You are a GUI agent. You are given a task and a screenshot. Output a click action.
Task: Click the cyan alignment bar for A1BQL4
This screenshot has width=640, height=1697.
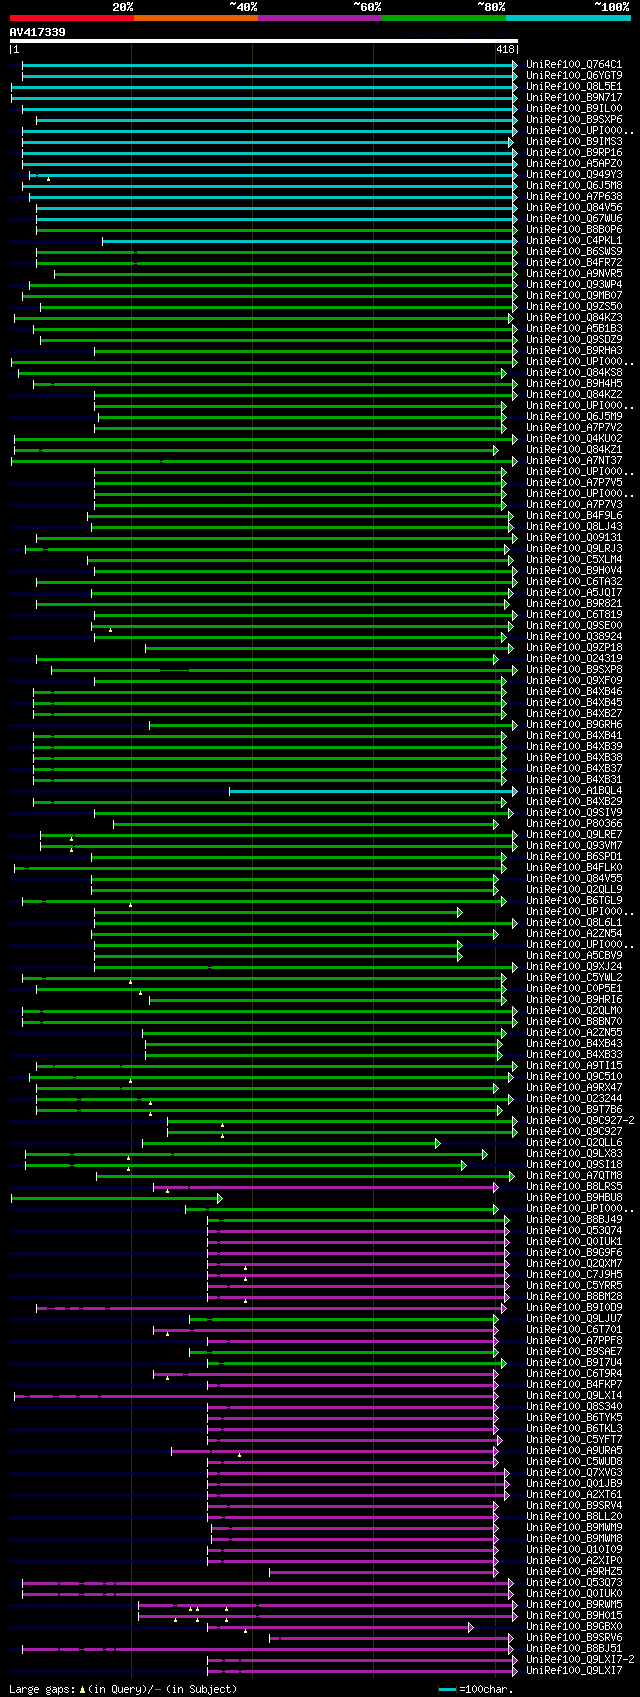pyautogui.click(x=373, y=790)
